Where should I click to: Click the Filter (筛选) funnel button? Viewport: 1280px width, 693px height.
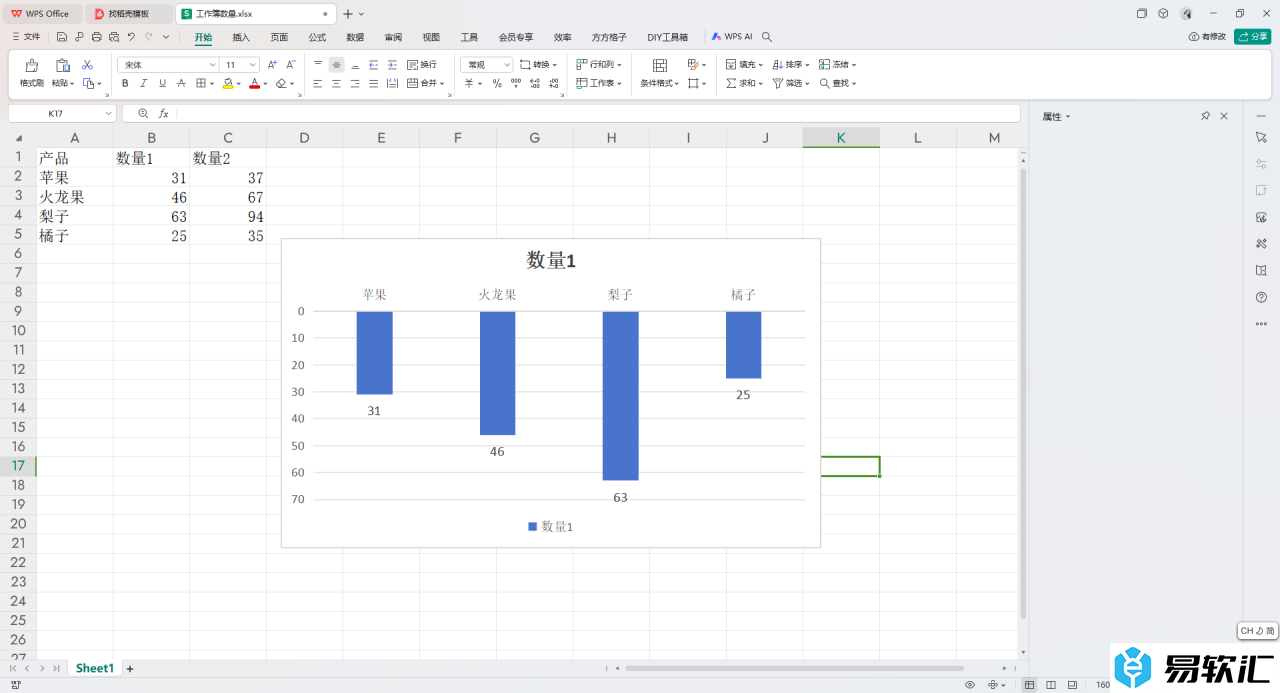click(791, 84)
